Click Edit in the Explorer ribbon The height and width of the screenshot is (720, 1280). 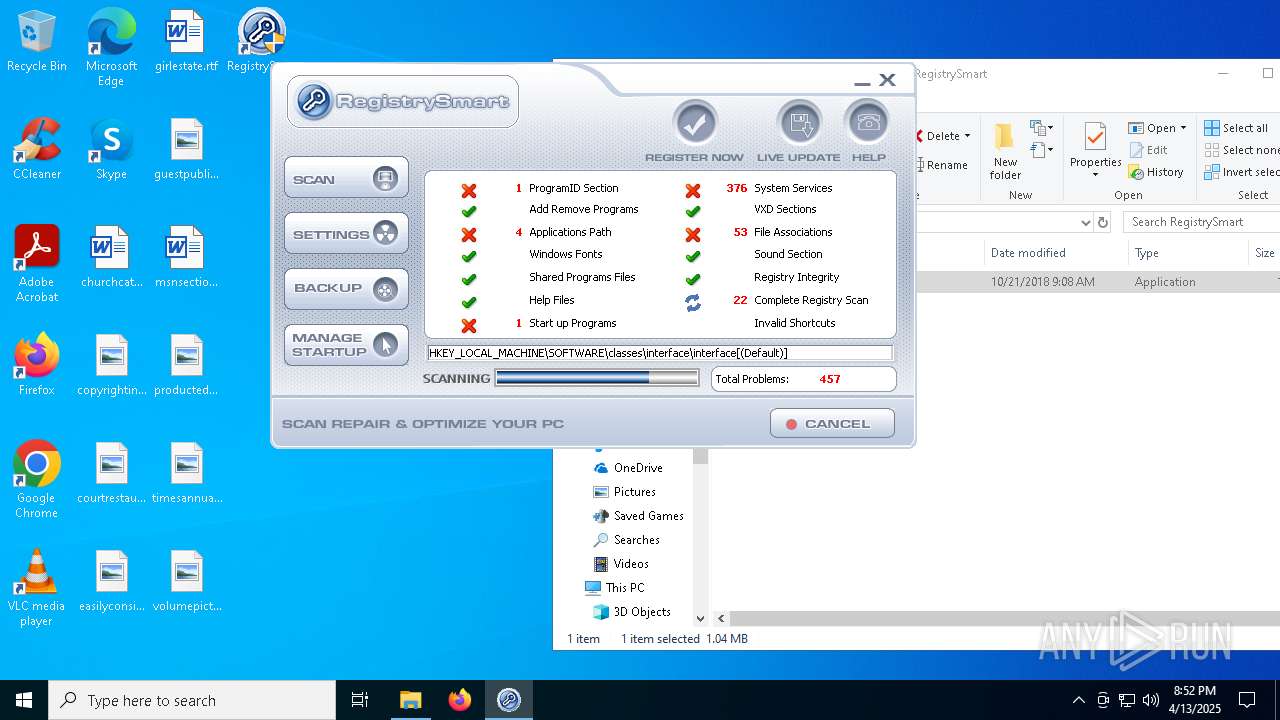click(x=1148, y=150)
